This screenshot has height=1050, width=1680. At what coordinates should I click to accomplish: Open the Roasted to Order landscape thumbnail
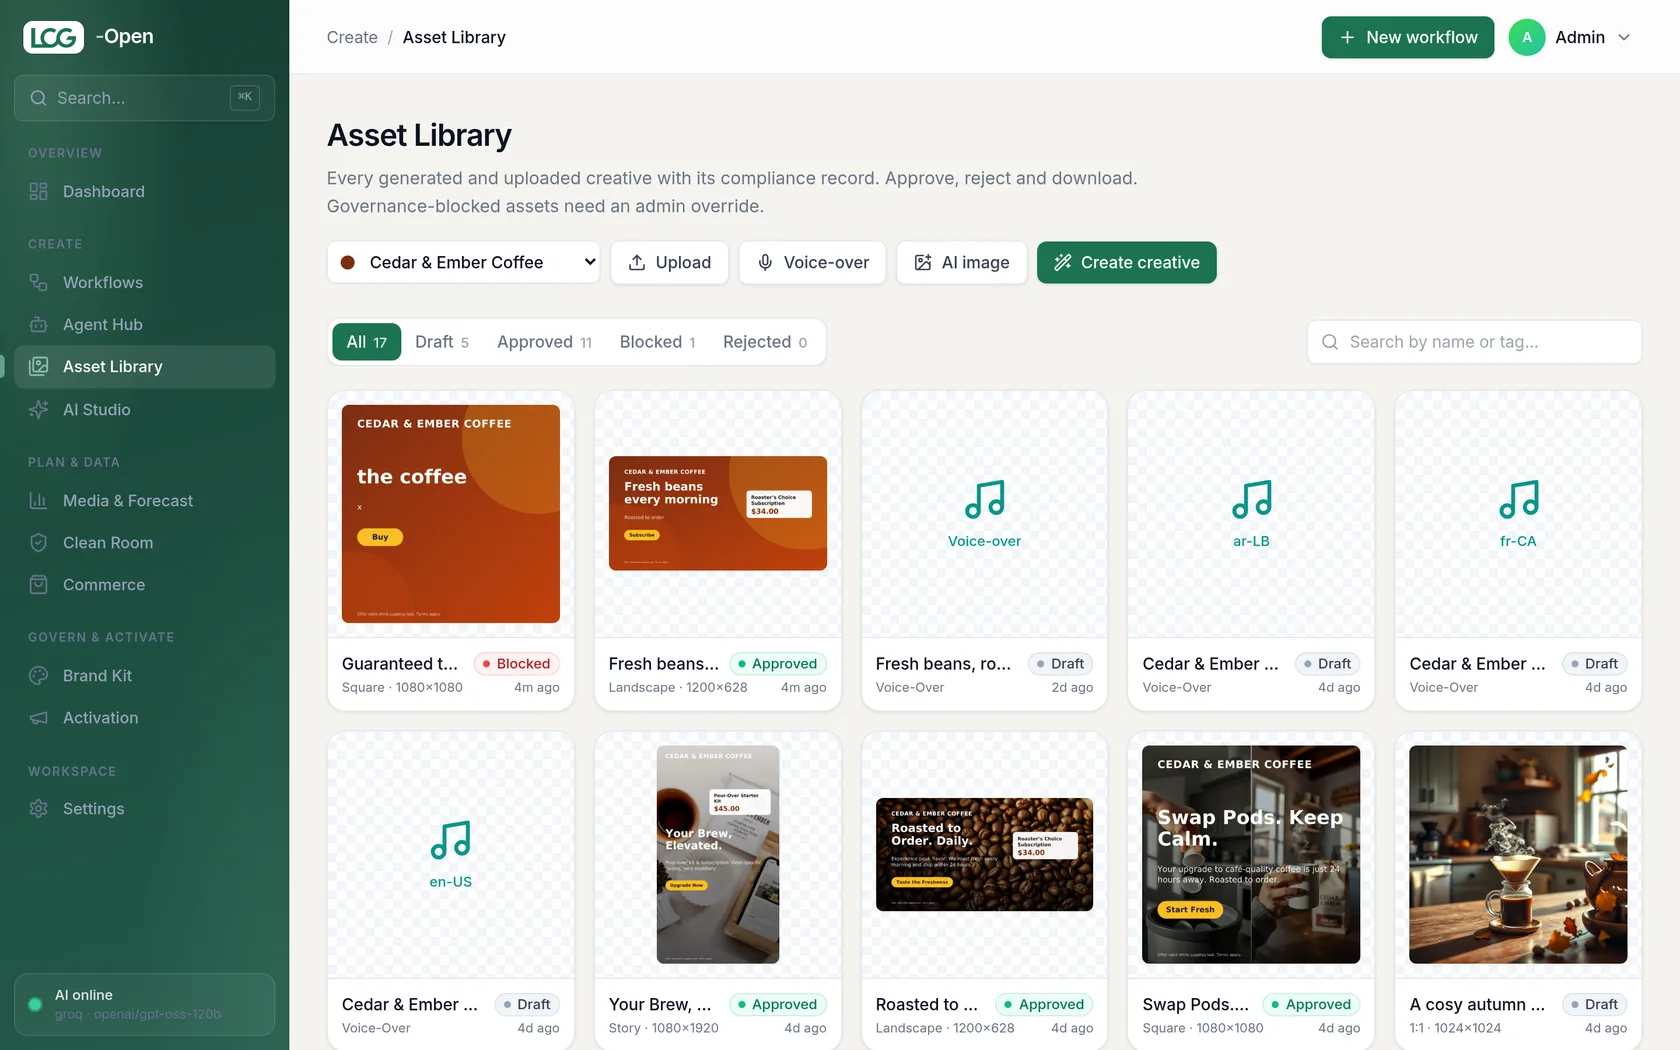[985, 855]
